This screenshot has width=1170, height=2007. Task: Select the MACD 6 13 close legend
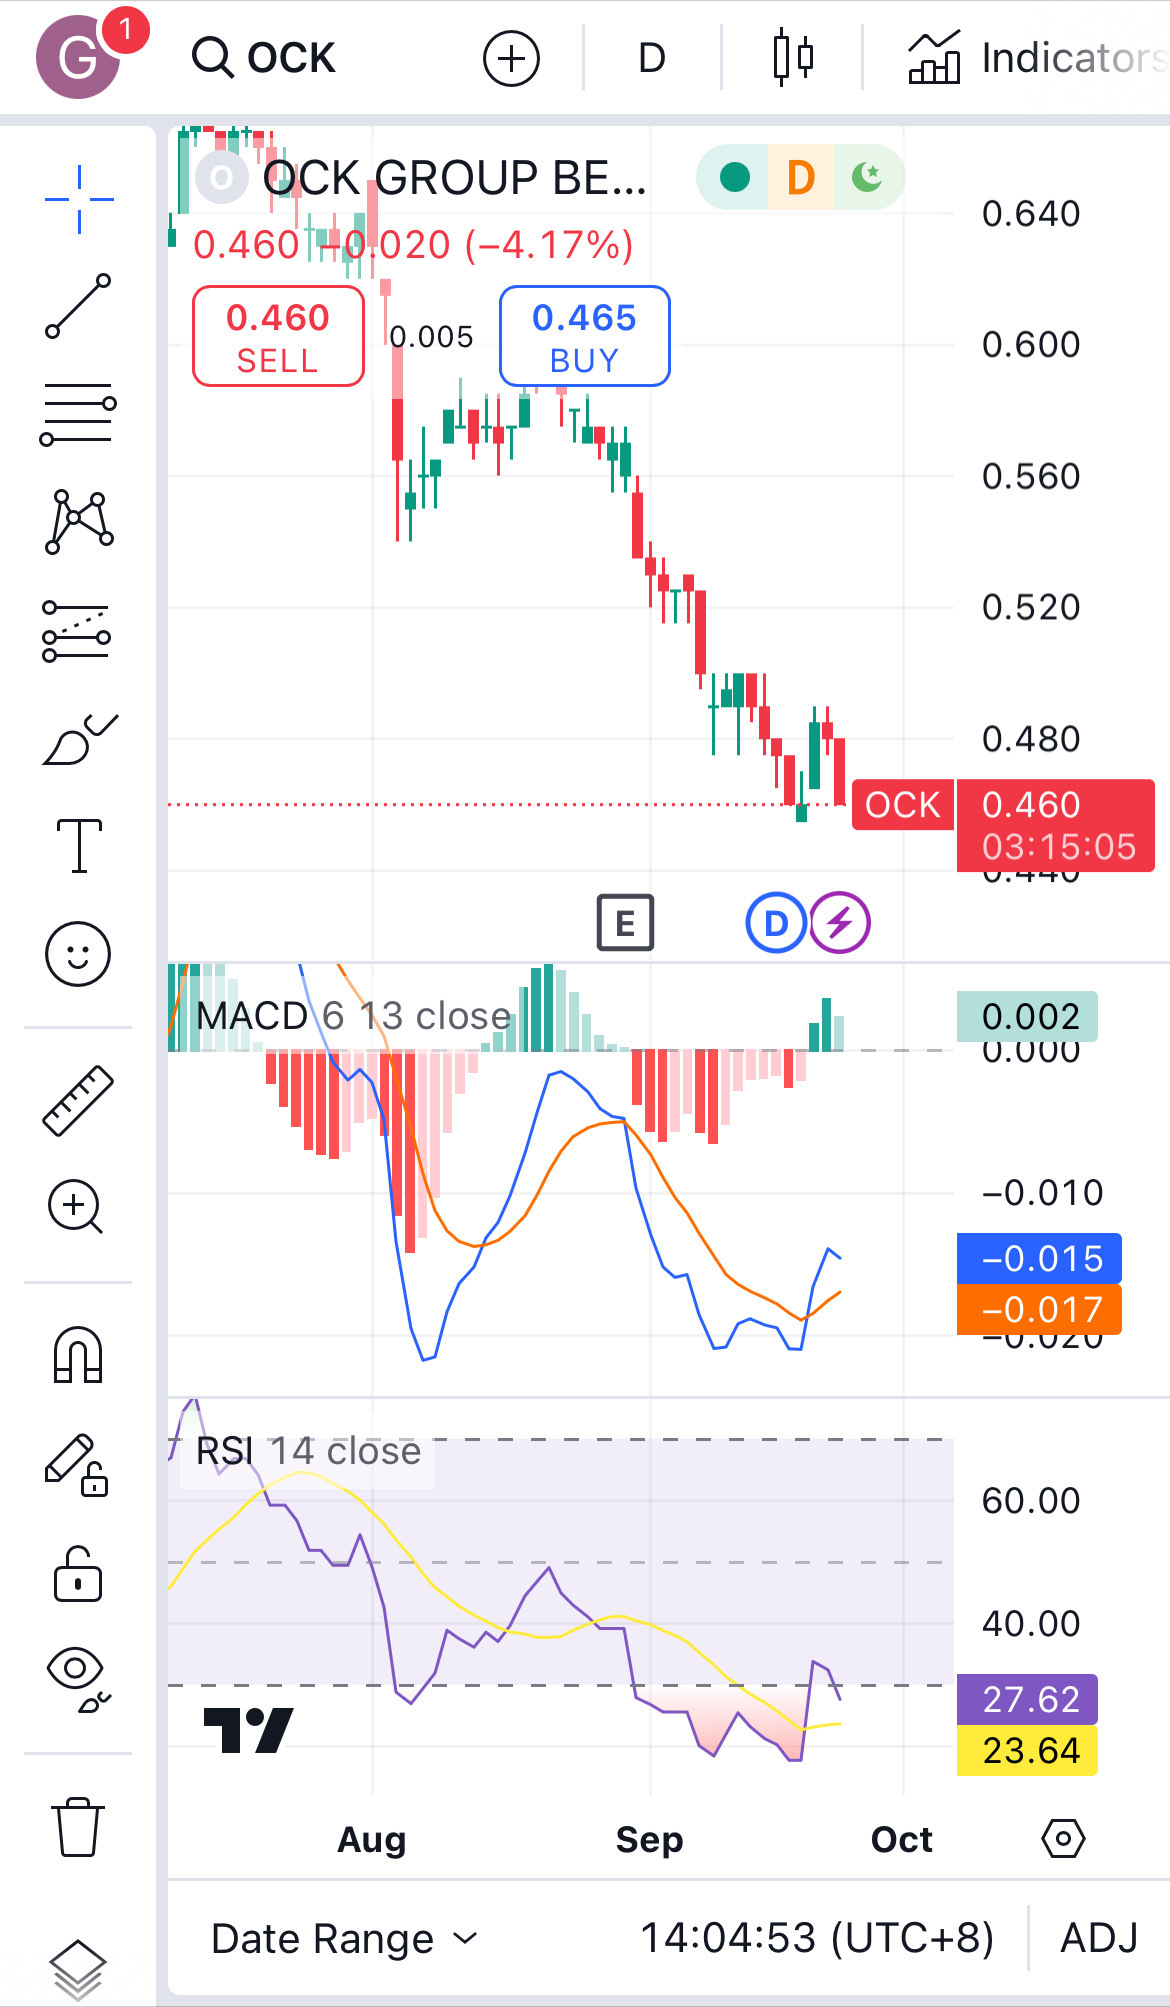point(354,1016)
